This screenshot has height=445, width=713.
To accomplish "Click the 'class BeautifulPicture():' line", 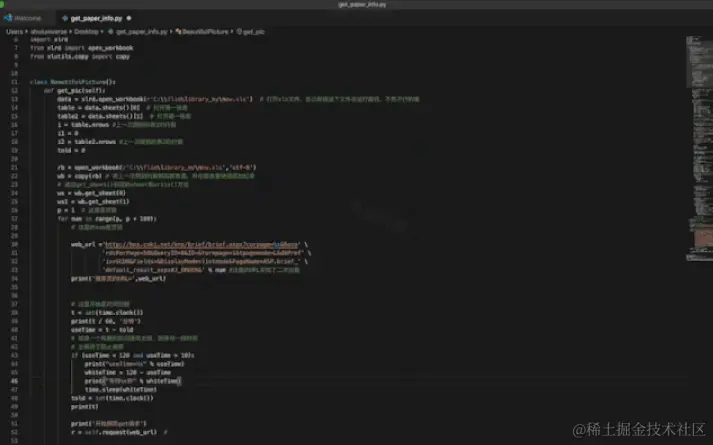I will coord(73,82).
